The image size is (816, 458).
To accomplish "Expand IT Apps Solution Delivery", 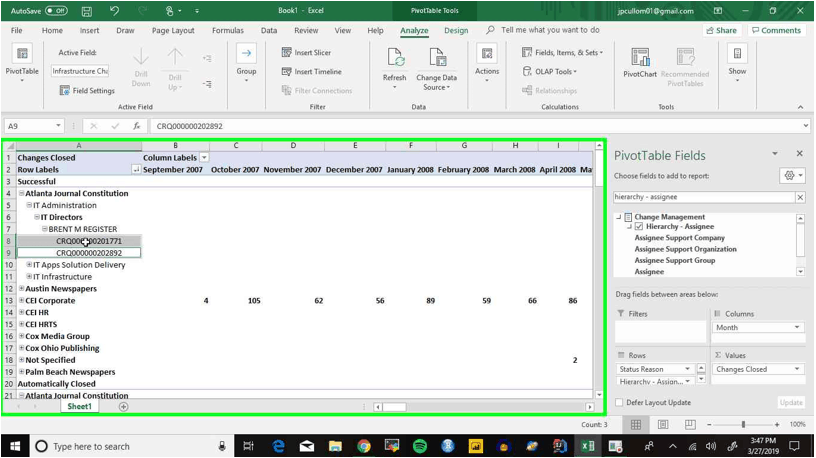I will click(29, 264).
